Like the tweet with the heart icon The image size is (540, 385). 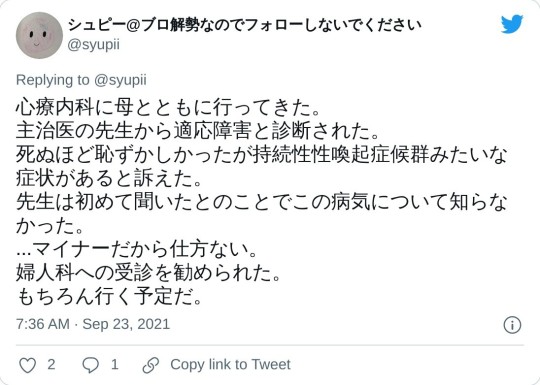28,365
